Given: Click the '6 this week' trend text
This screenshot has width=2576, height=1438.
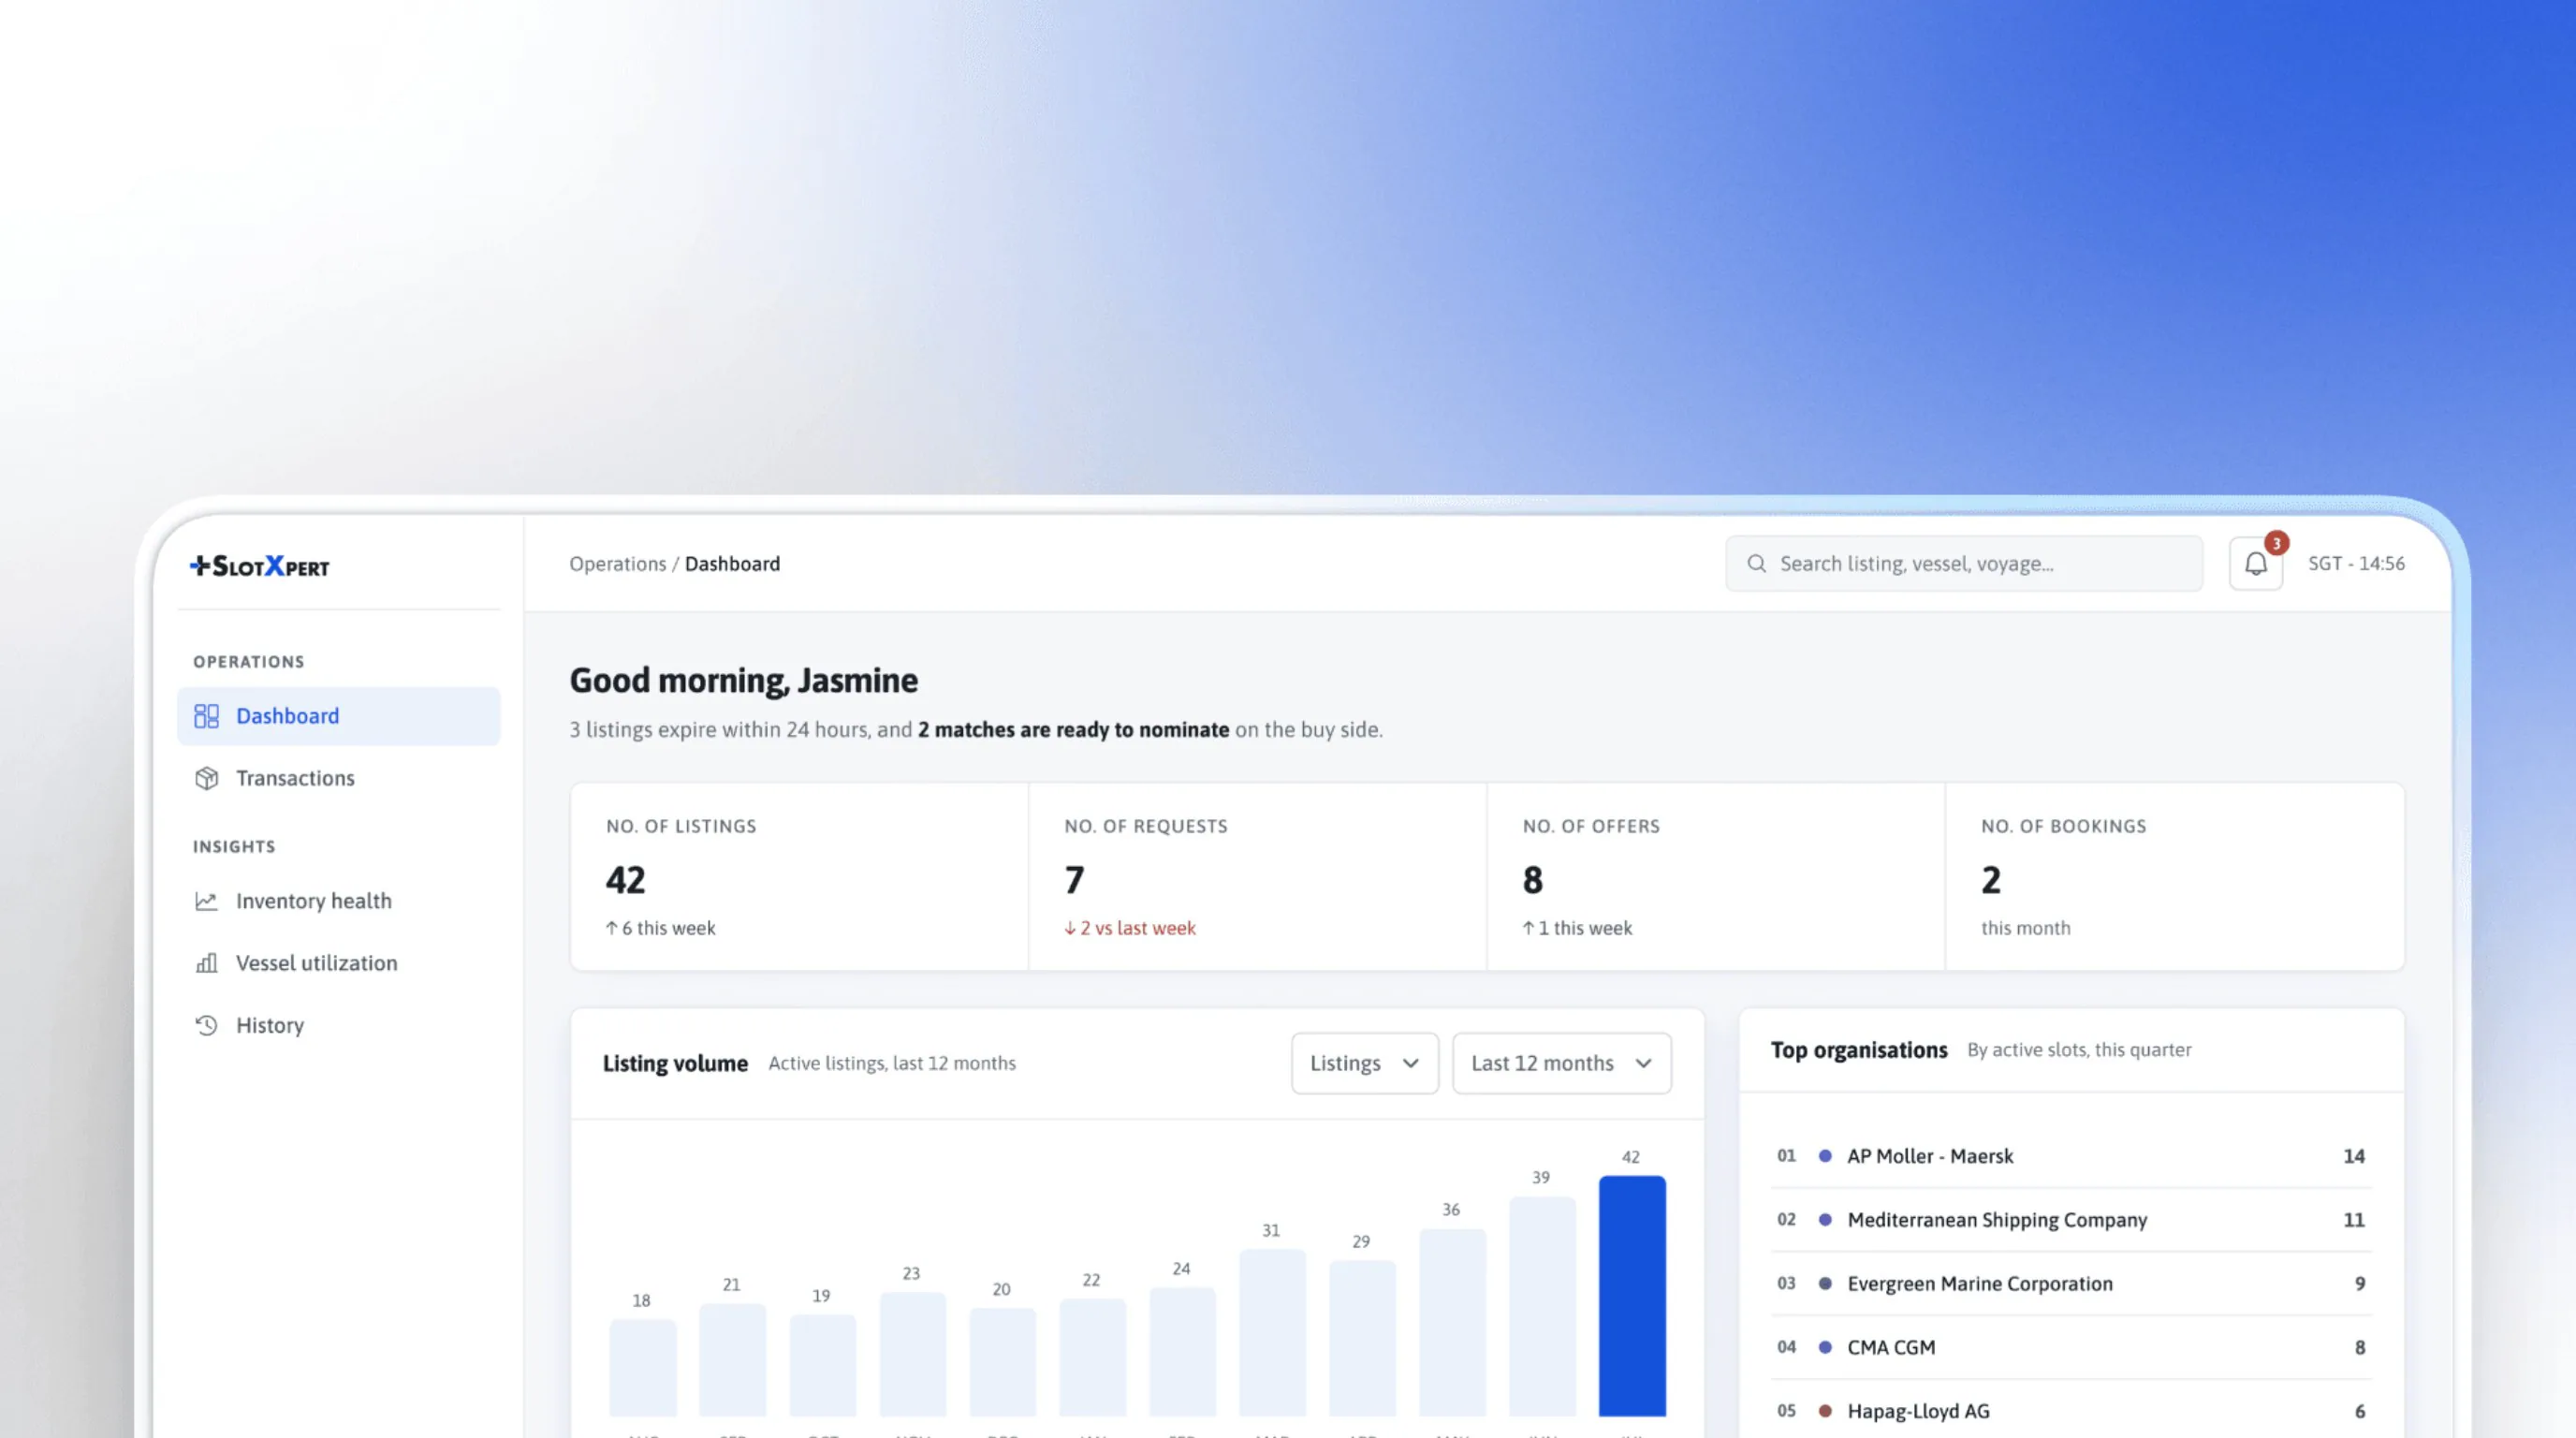Looking at the screenshot, I should click(x=660, y=928).
